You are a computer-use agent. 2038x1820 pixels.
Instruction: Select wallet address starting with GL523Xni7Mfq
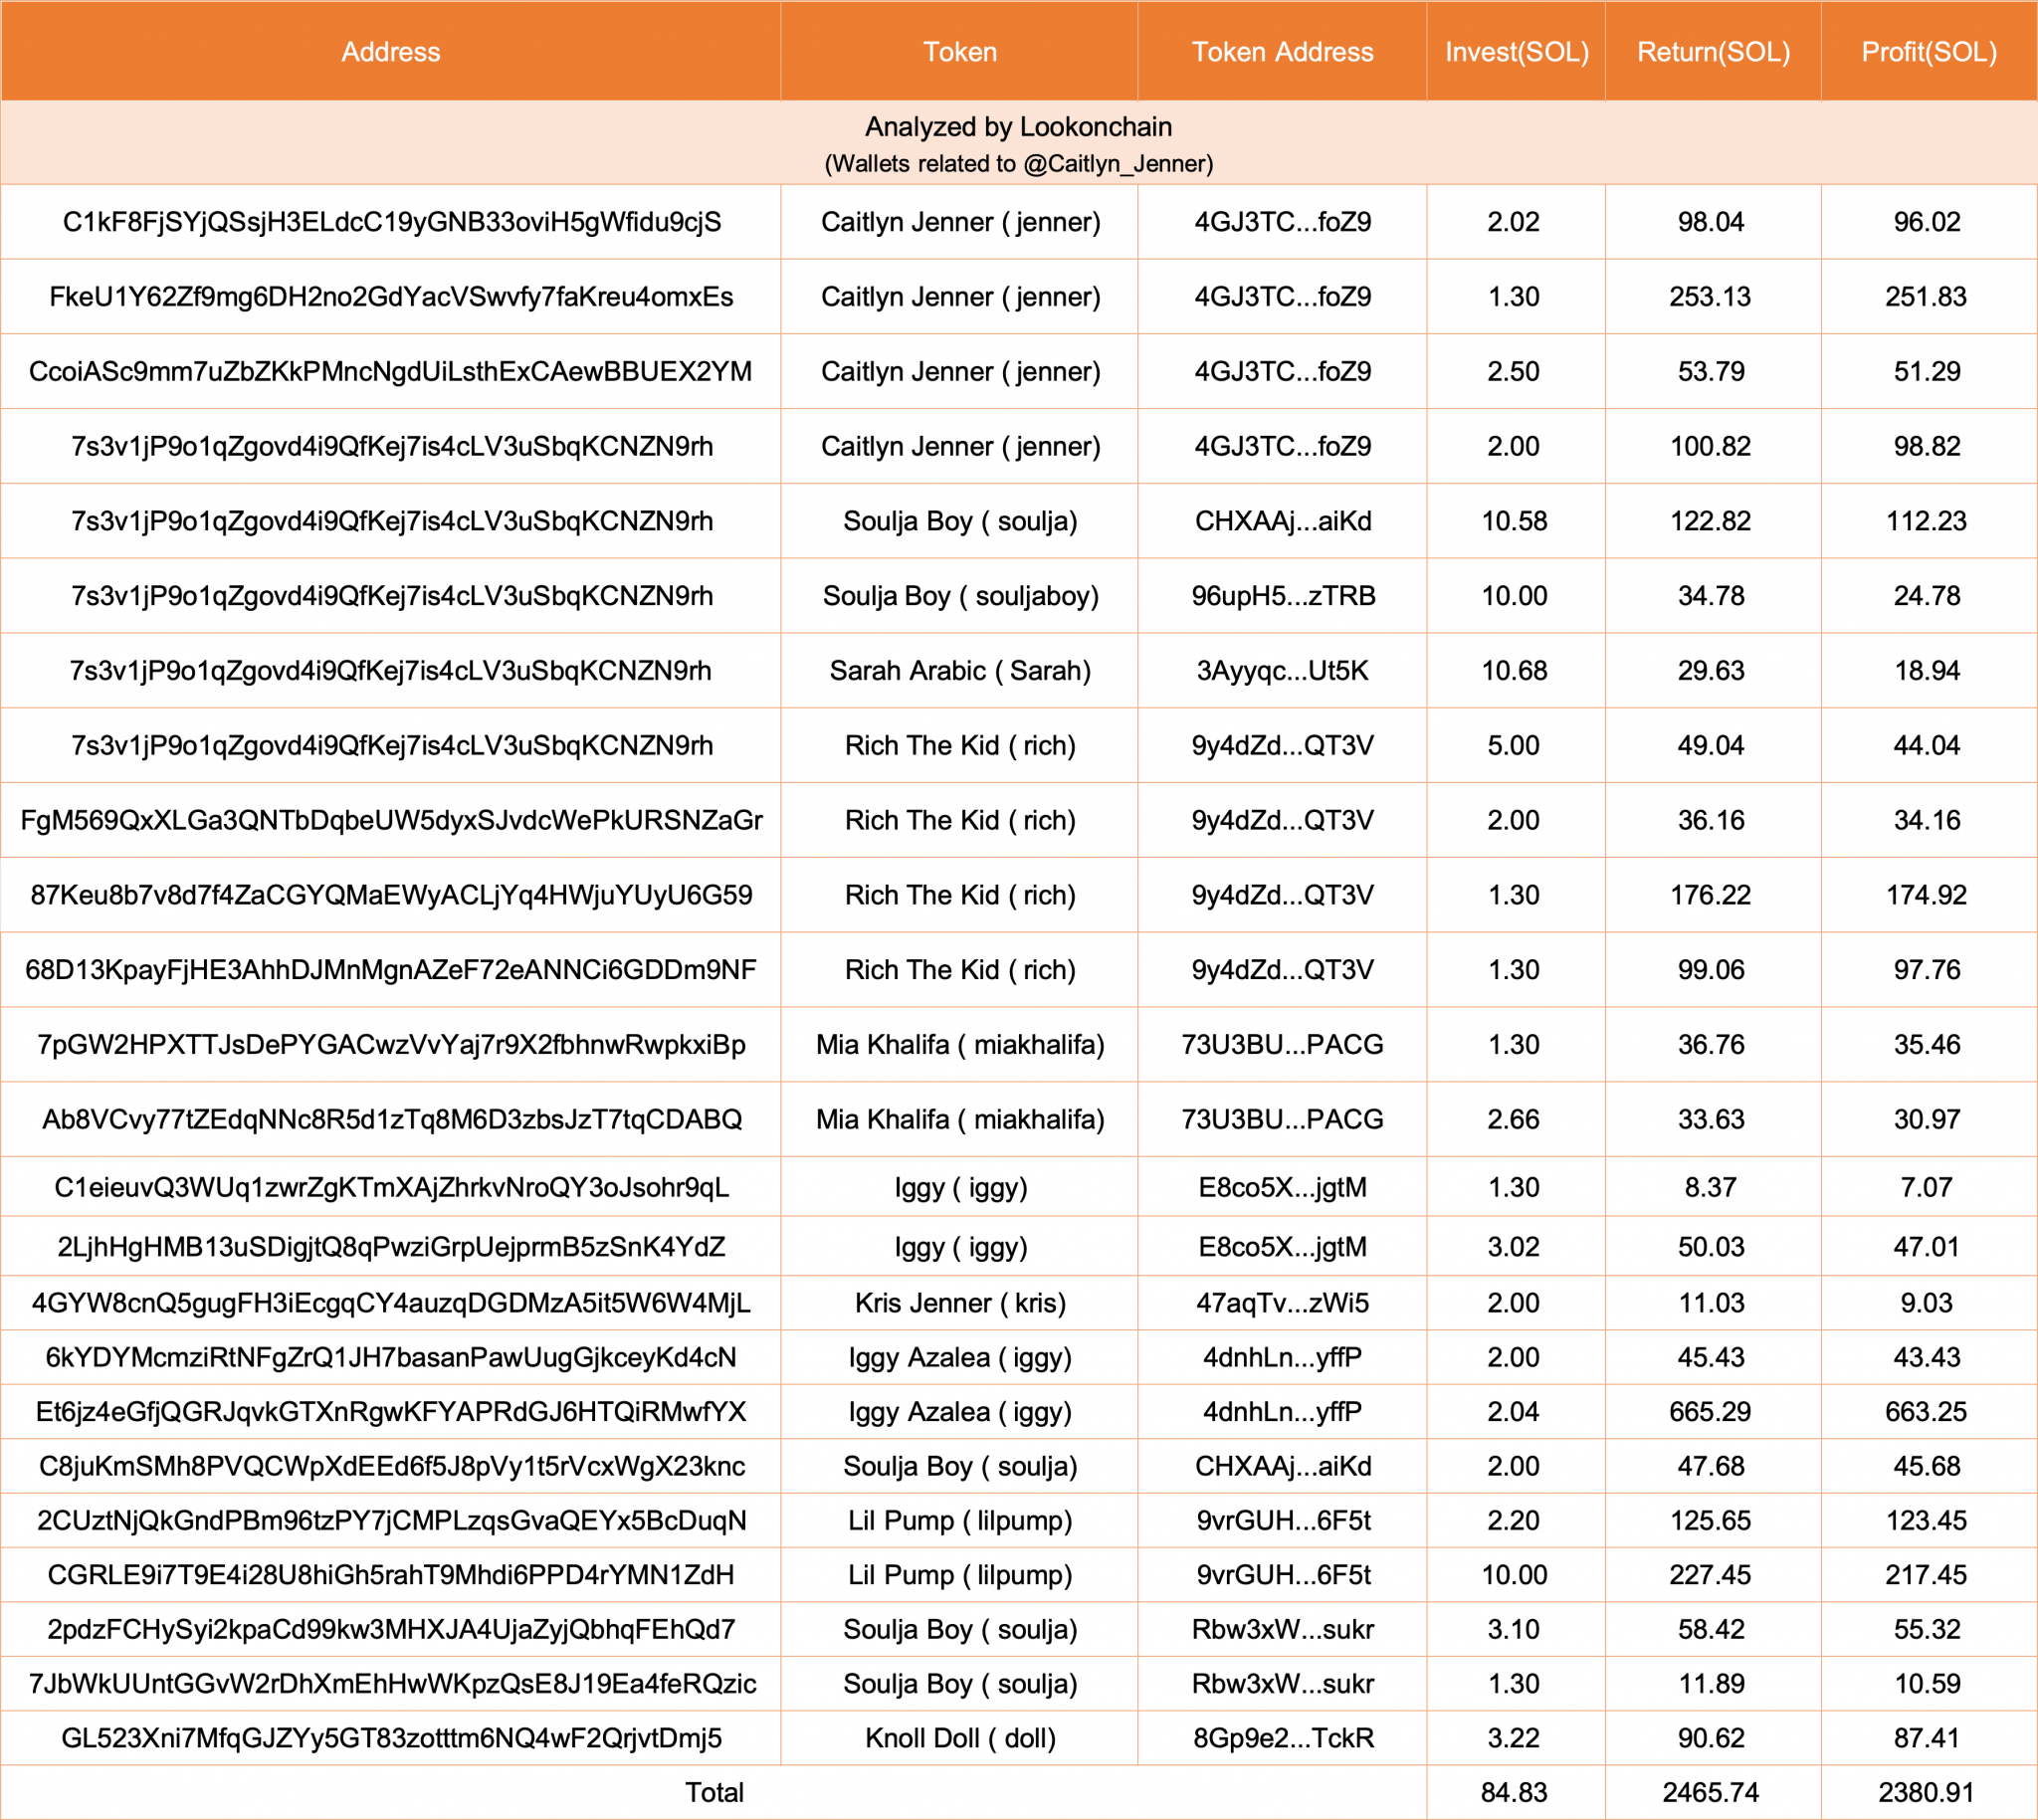[x=391, y=1738]
